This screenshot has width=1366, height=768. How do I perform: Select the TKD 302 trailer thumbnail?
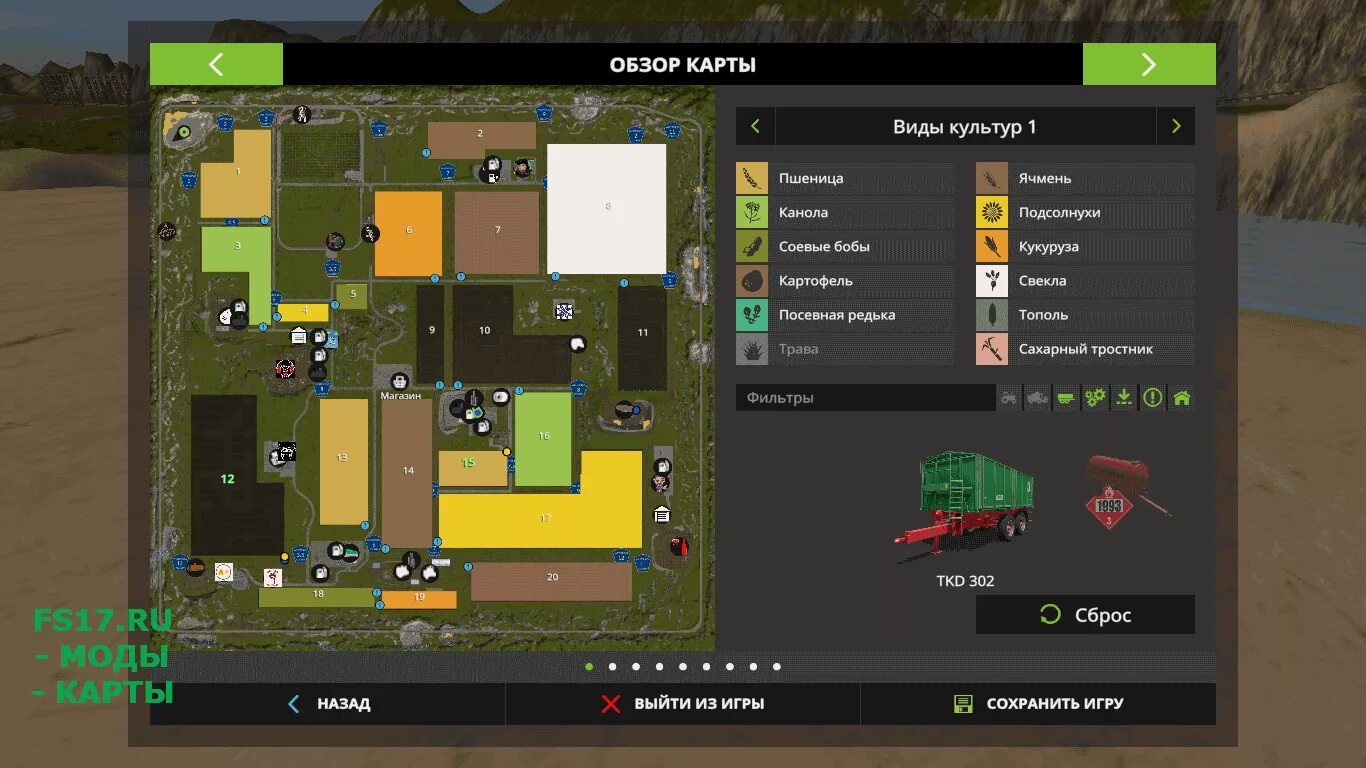point(965,506)
